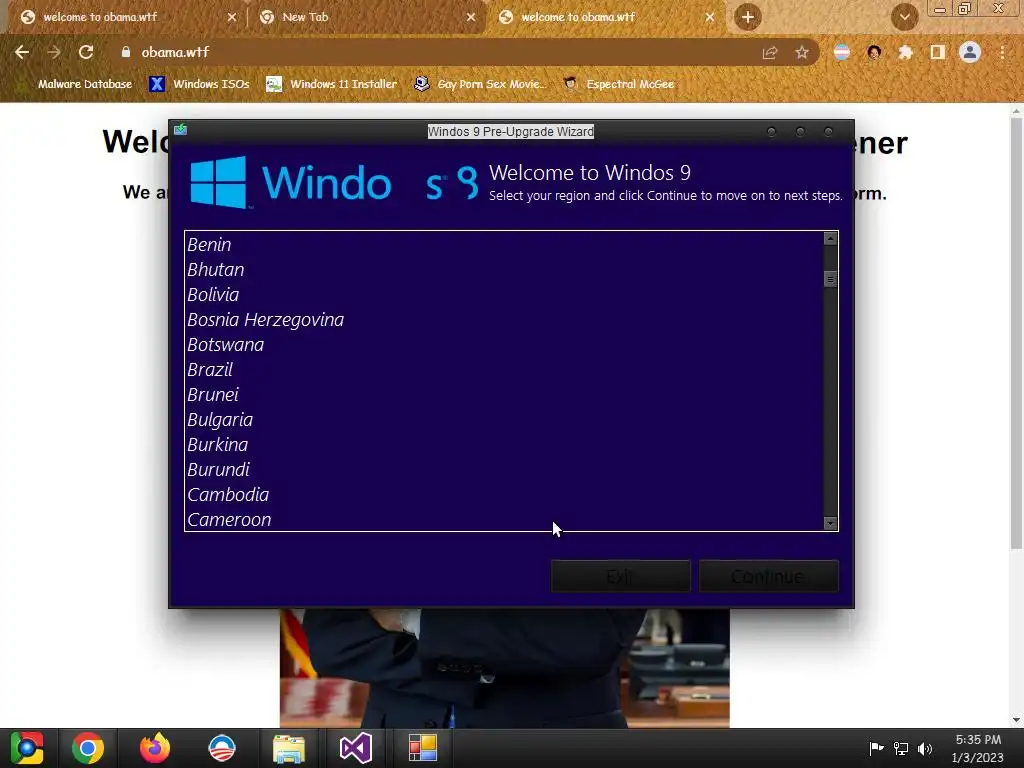Open the colorful tiles taskbar app
The image size is (1024, 768).
[x=423, y=748]
